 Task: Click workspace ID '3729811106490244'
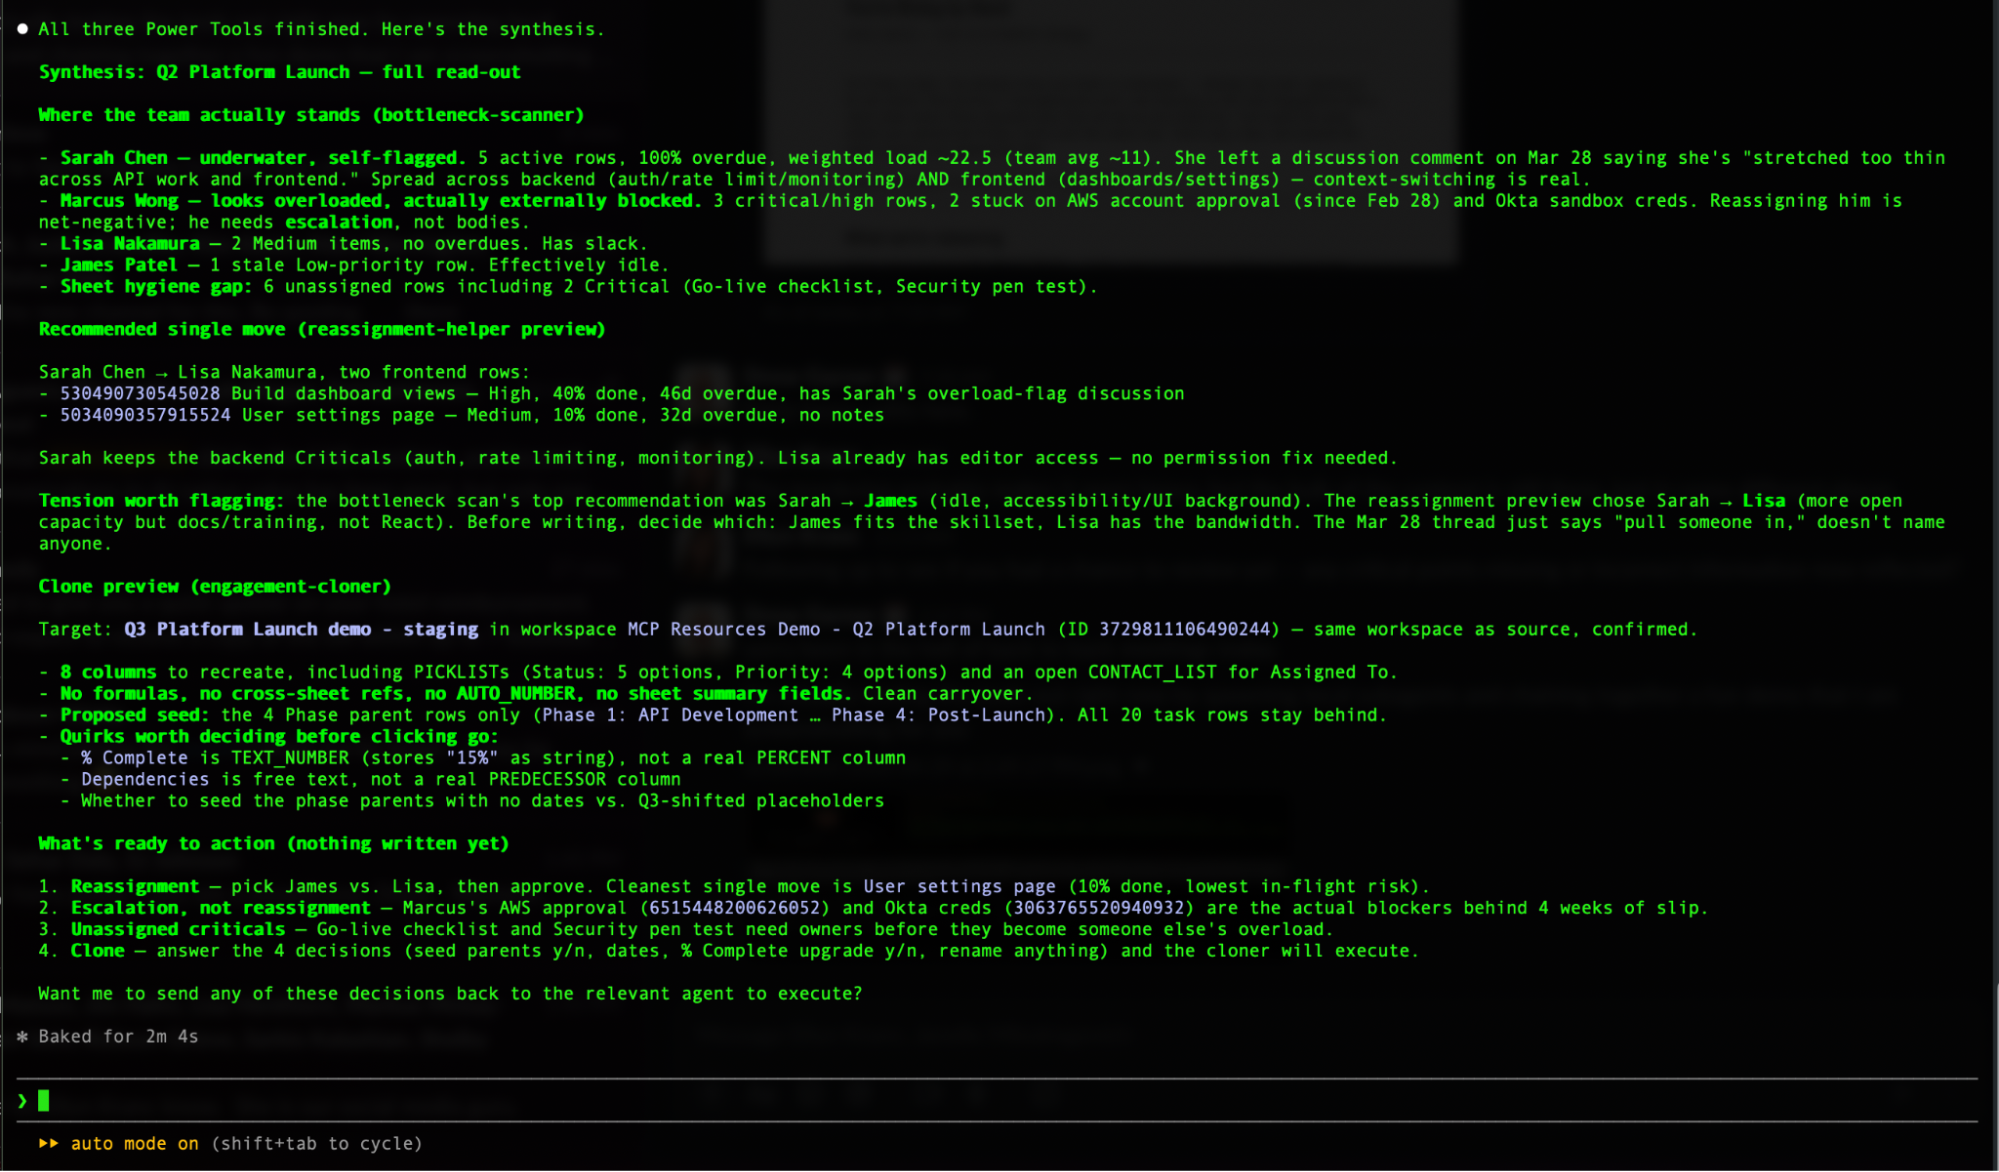[x=1185, y=630]
